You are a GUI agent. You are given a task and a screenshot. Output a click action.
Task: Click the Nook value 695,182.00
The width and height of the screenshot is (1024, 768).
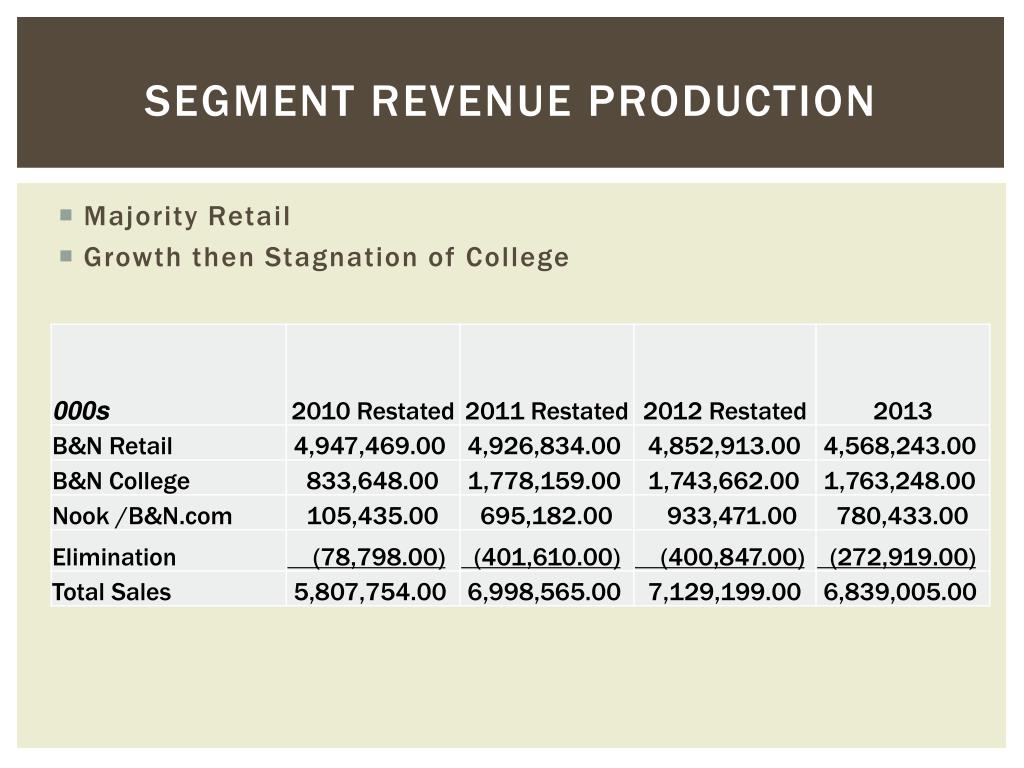546,516
